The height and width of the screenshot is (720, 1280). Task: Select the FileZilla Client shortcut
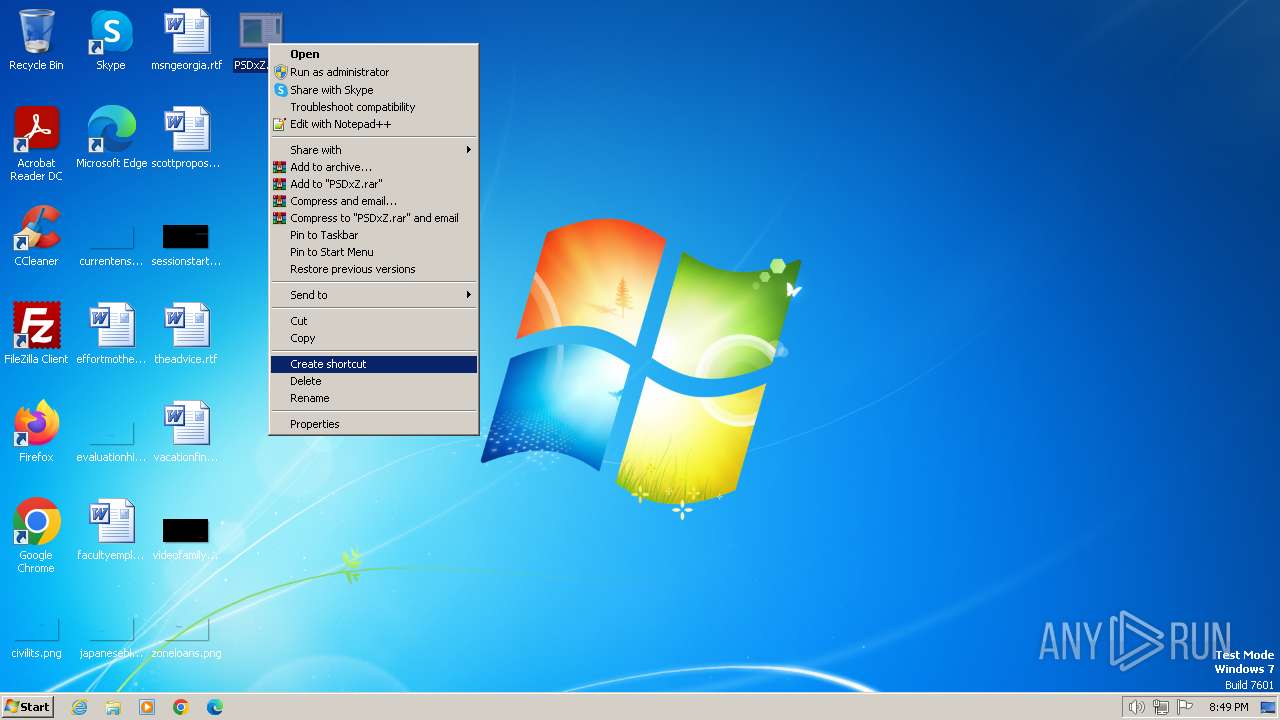[36, 334]
